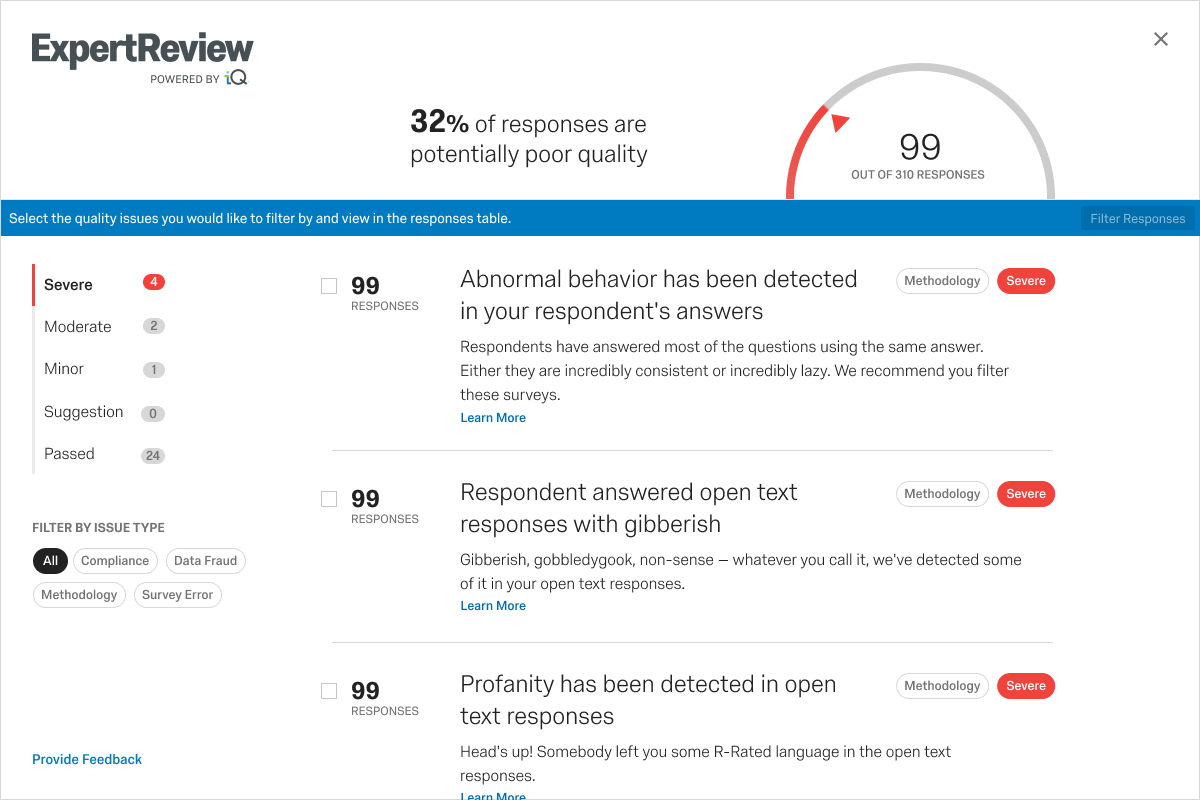Filter by Data Fraud issue type
The image size is (1200, 800).
coord(205,561)
